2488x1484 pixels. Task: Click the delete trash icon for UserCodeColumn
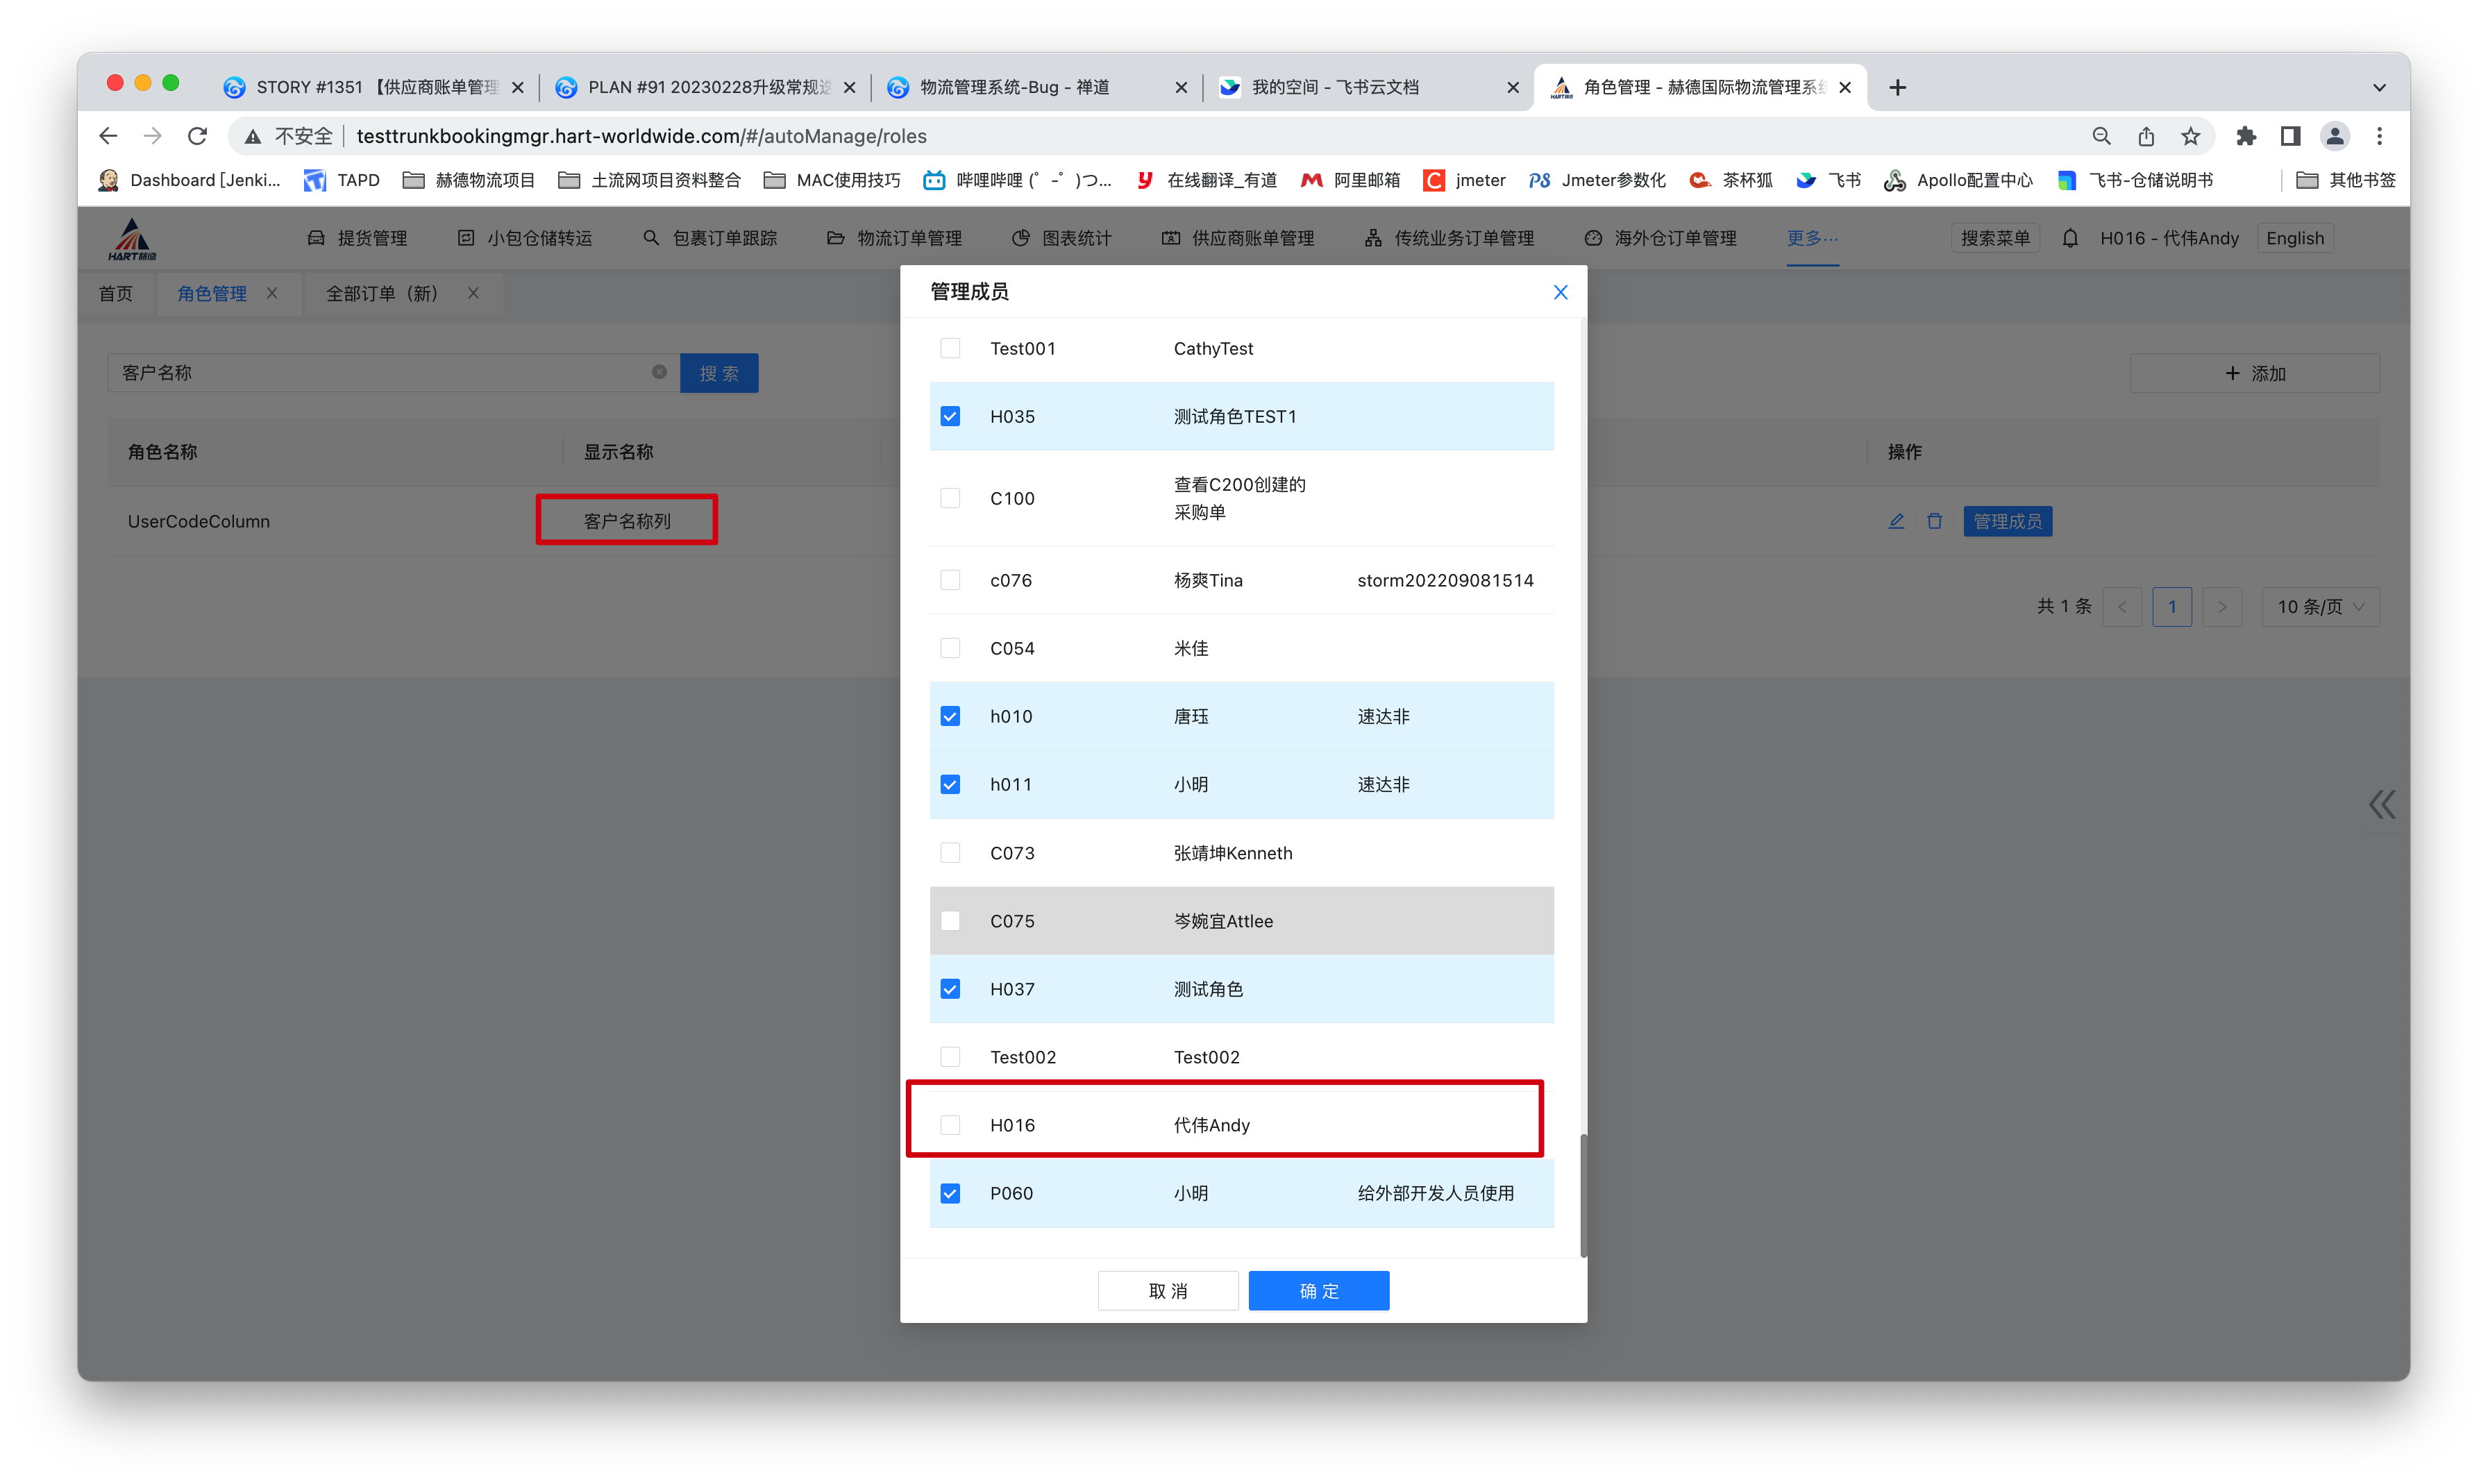pyautogui.click(x=1934, y=521)
